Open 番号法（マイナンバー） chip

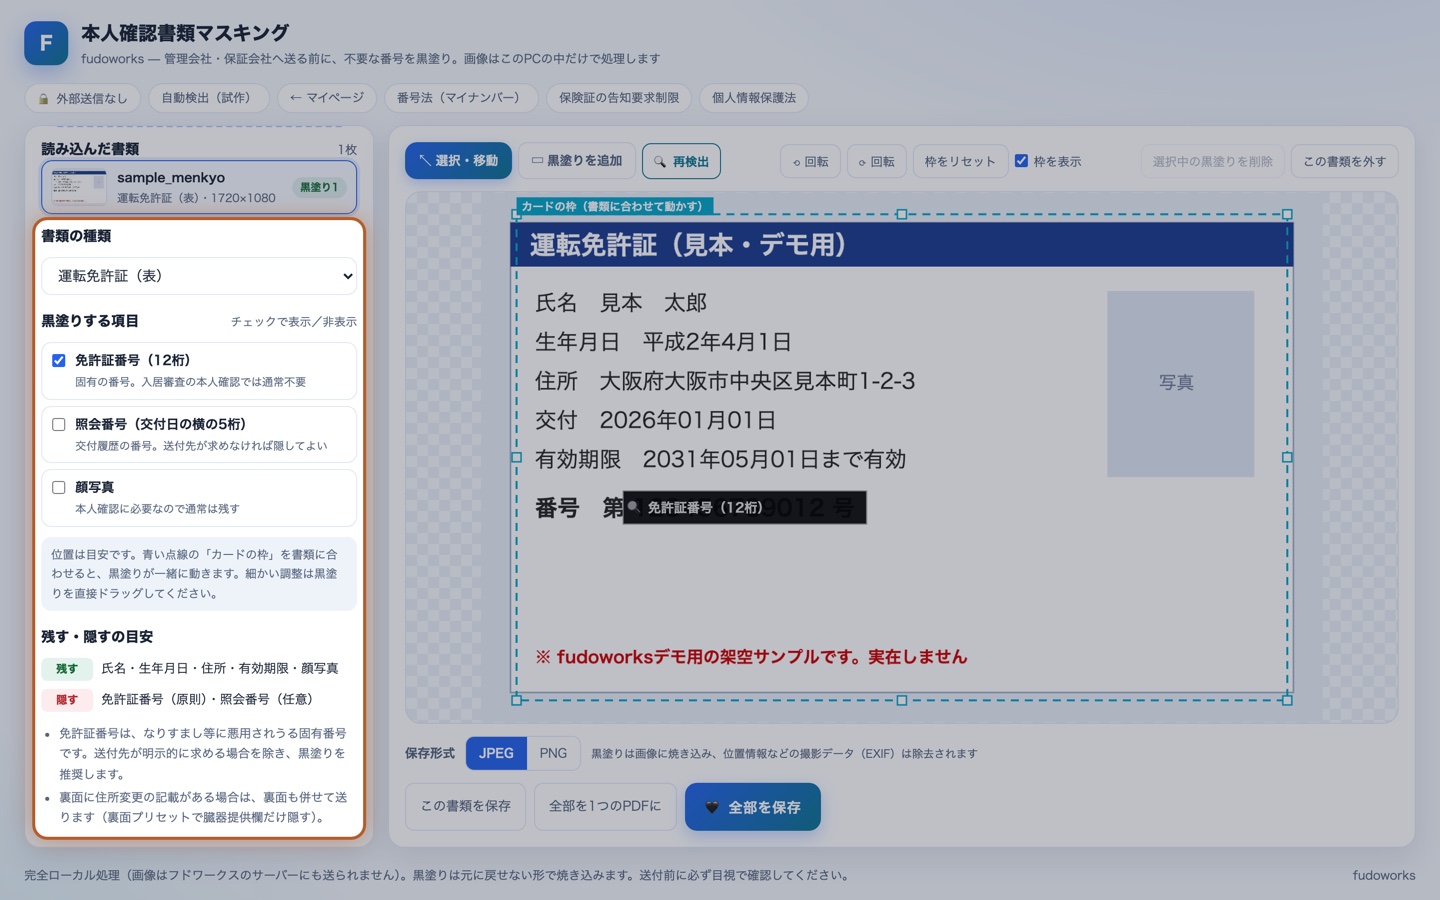461,98
